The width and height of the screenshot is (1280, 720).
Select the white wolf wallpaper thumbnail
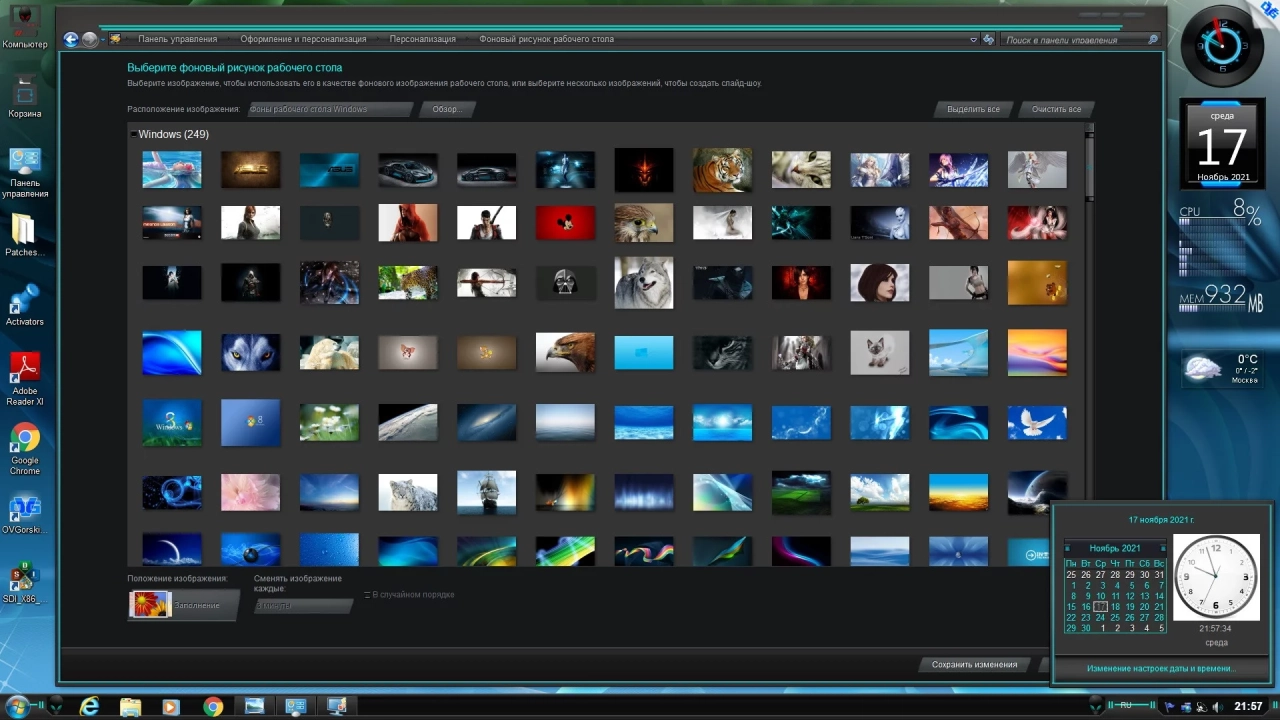pyautogui.click(x=643, y=282)
